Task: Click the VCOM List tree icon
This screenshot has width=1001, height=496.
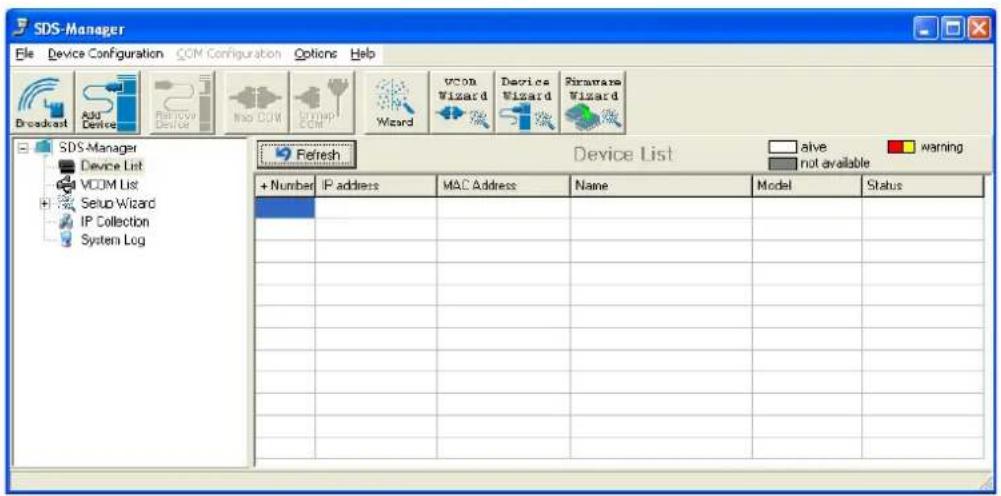Action: tap(66, 185)
